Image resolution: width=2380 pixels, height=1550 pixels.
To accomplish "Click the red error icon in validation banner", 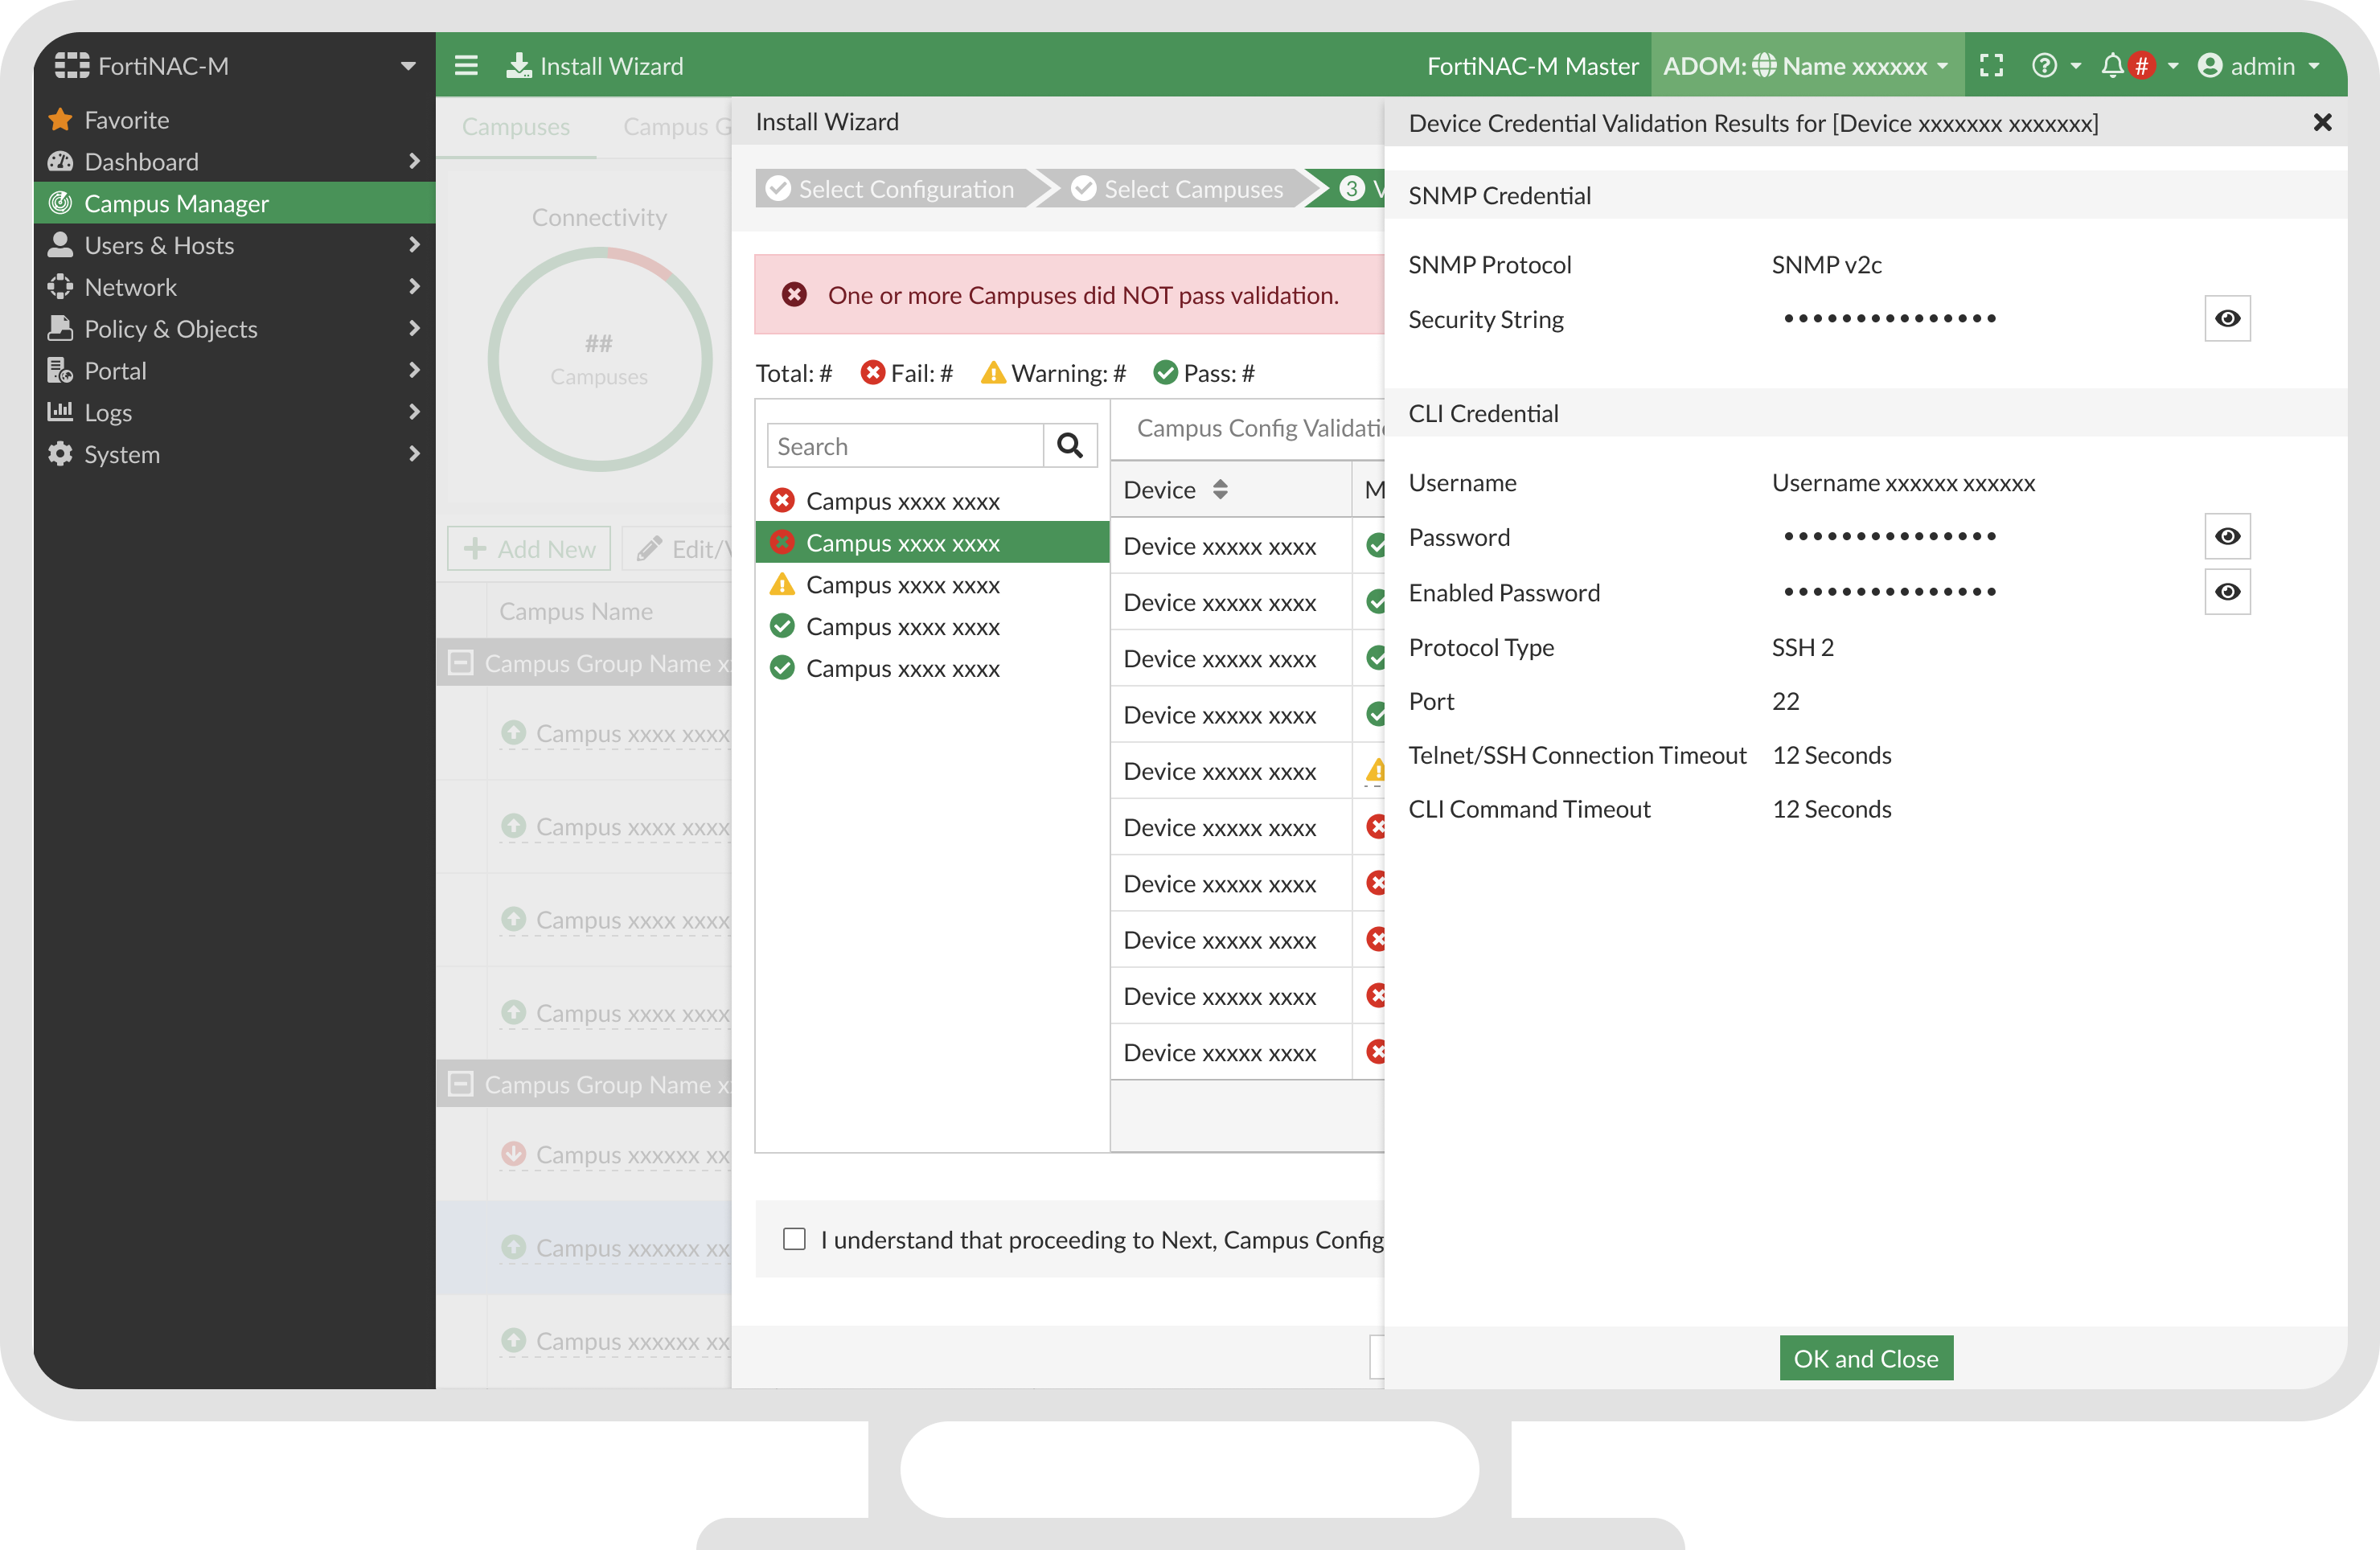I will click(794, 295).
